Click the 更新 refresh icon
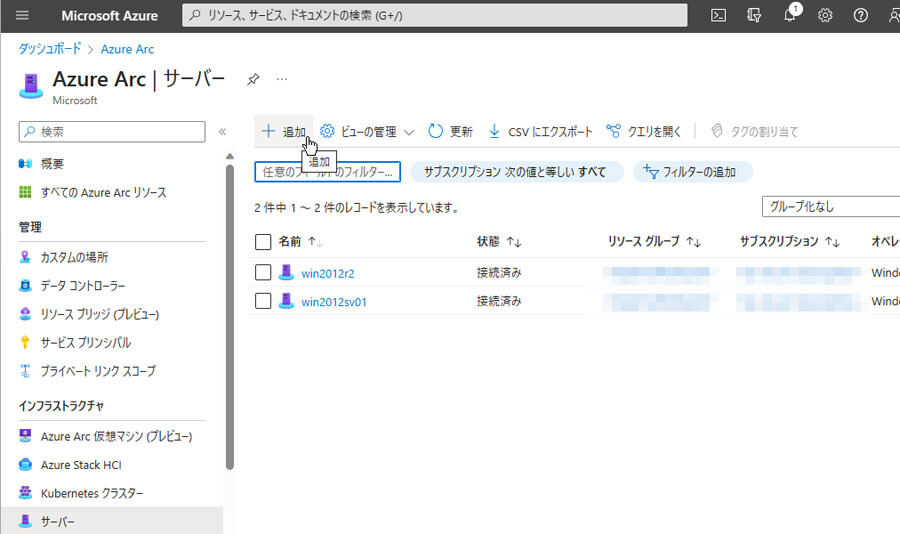This screenshot has height=534, width=900. coord(436,131)
